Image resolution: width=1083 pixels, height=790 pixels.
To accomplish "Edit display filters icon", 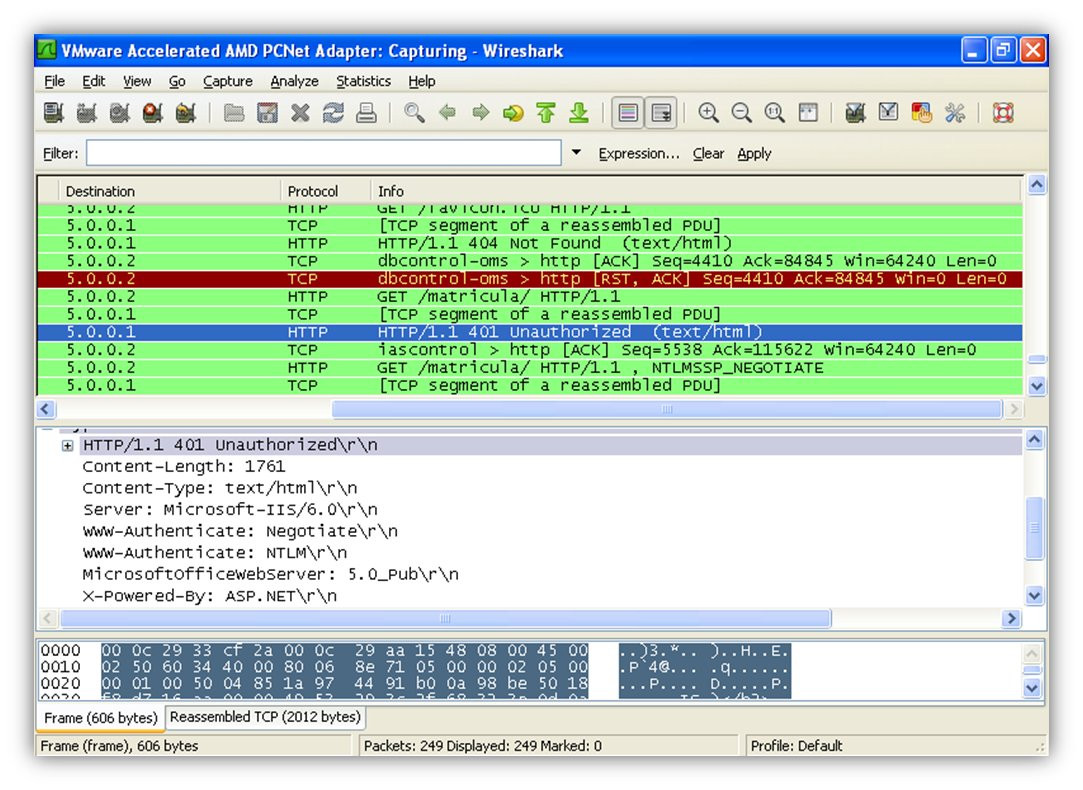I will point(888,113).
